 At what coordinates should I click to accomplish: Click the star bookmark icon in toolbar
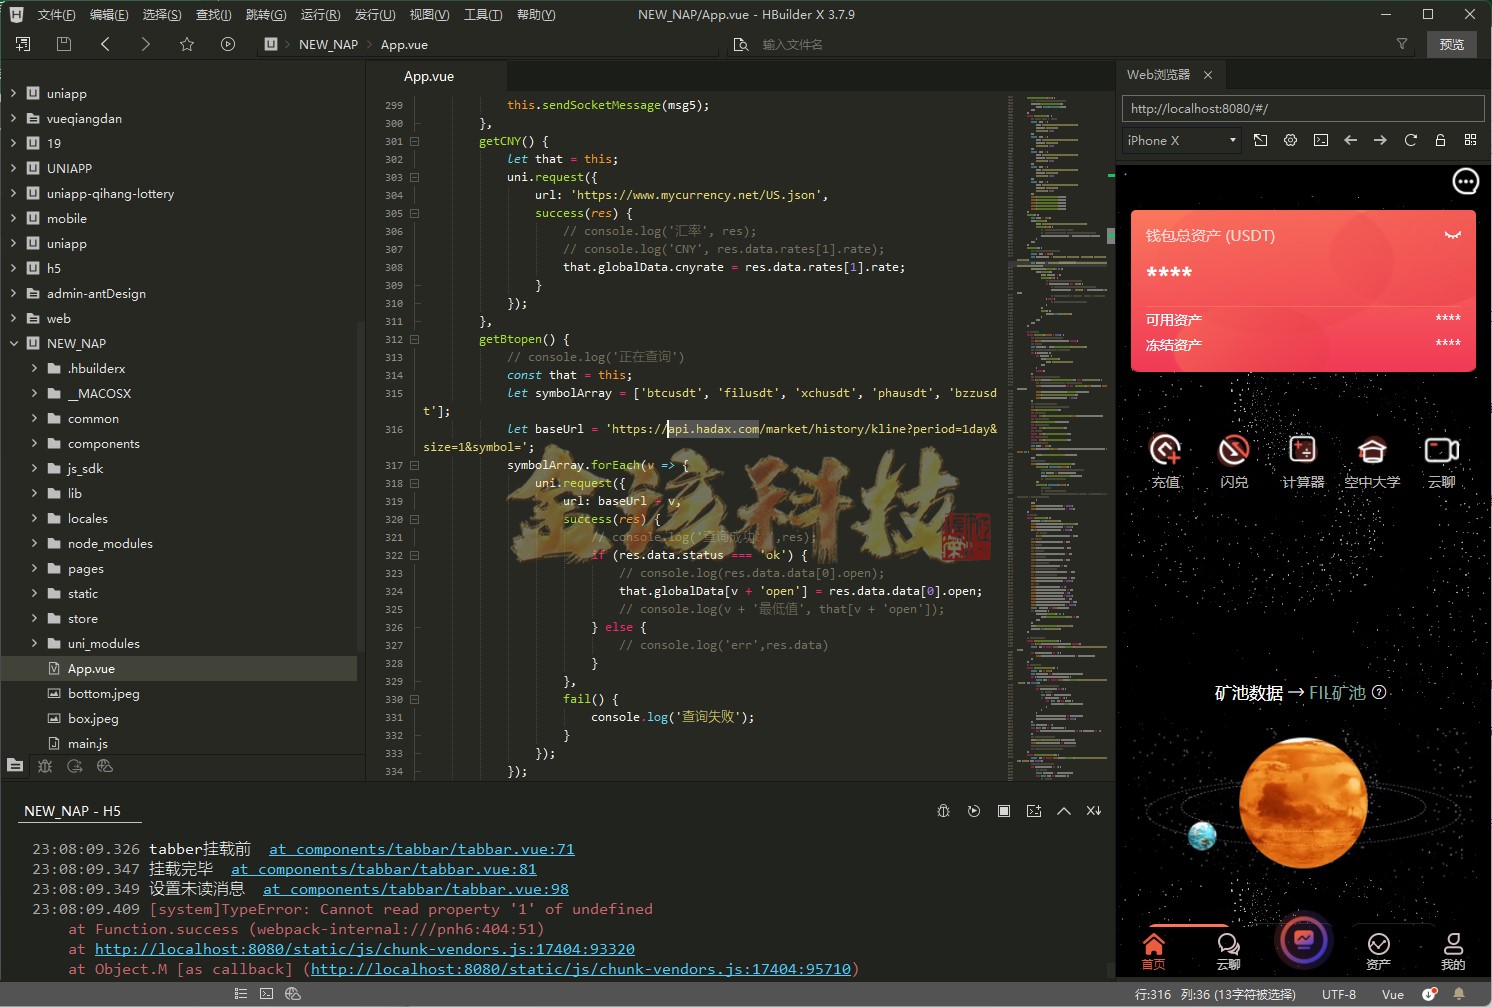tap(187, 44)
